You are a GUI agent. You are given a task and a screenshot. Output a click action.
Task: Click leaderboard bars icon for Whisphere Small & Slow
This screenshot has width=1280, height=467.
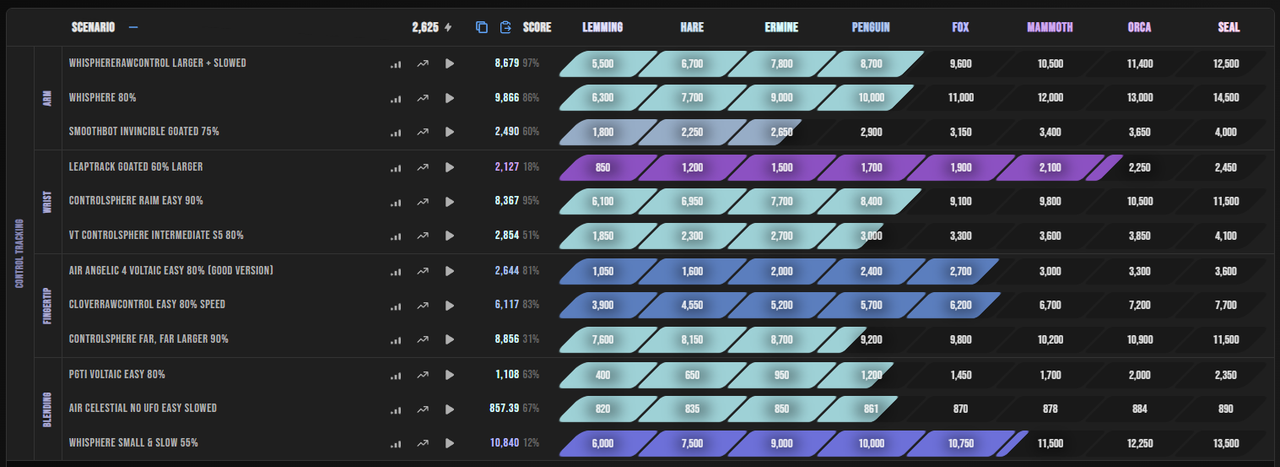pos(396,445)
